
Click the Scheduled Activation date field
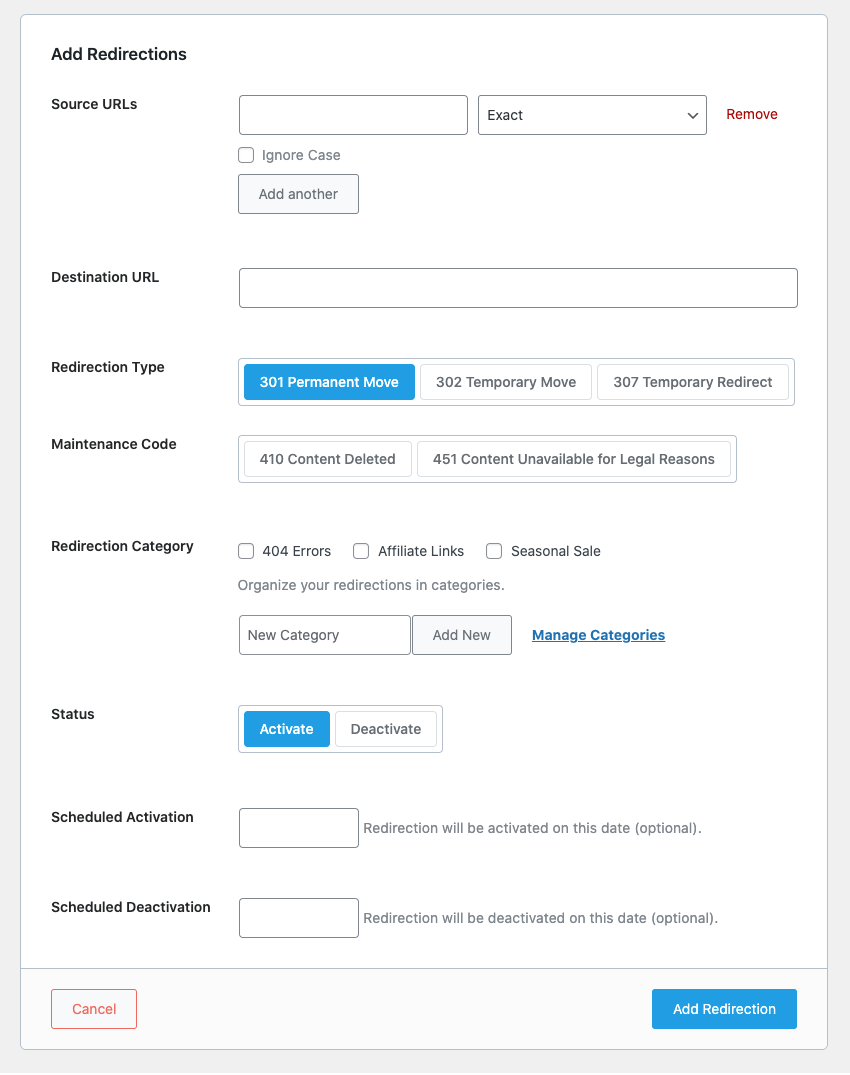(x=298, y=827)
